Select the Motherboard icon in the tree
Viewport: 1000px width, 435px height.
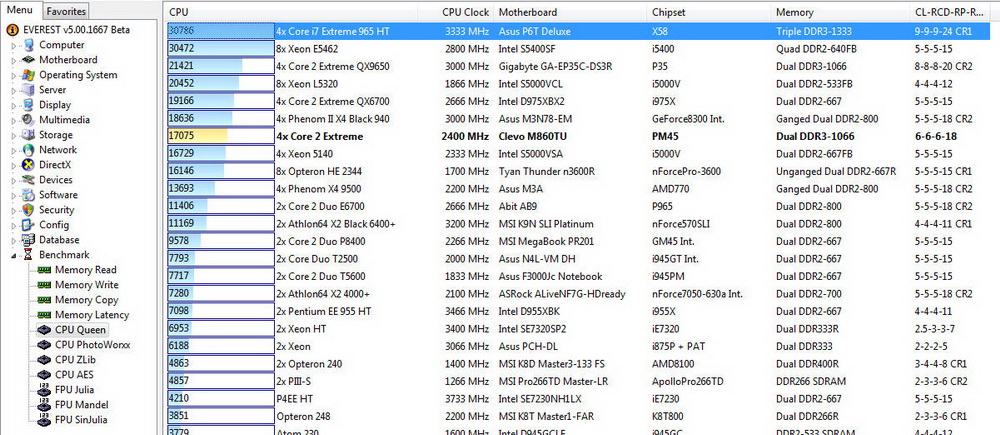tap(28, 60)
